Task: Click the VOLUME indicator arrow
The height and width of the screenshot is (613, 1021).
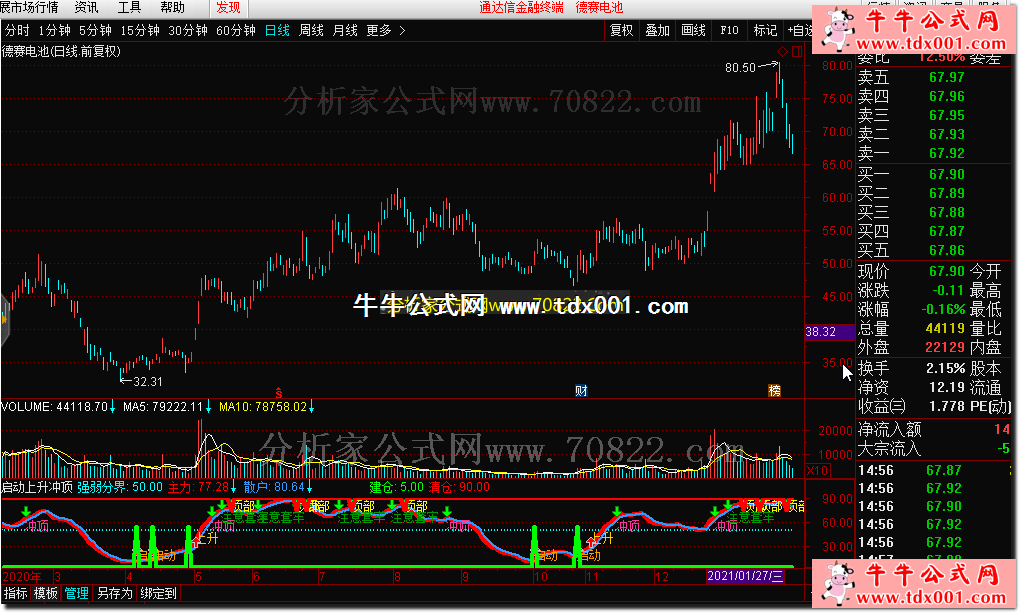Action: pyautogui.click(x=112, y=407)
